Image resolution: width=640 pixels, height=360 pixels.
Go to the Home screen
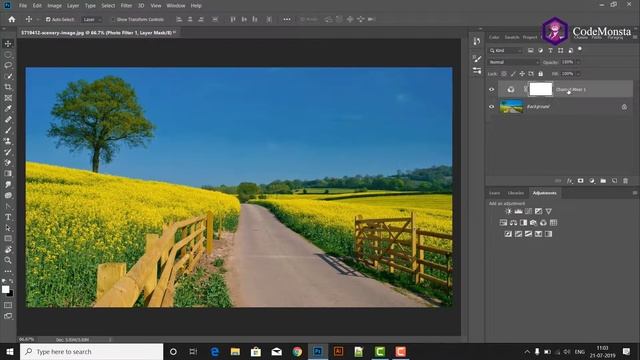(x=12, y=19)
